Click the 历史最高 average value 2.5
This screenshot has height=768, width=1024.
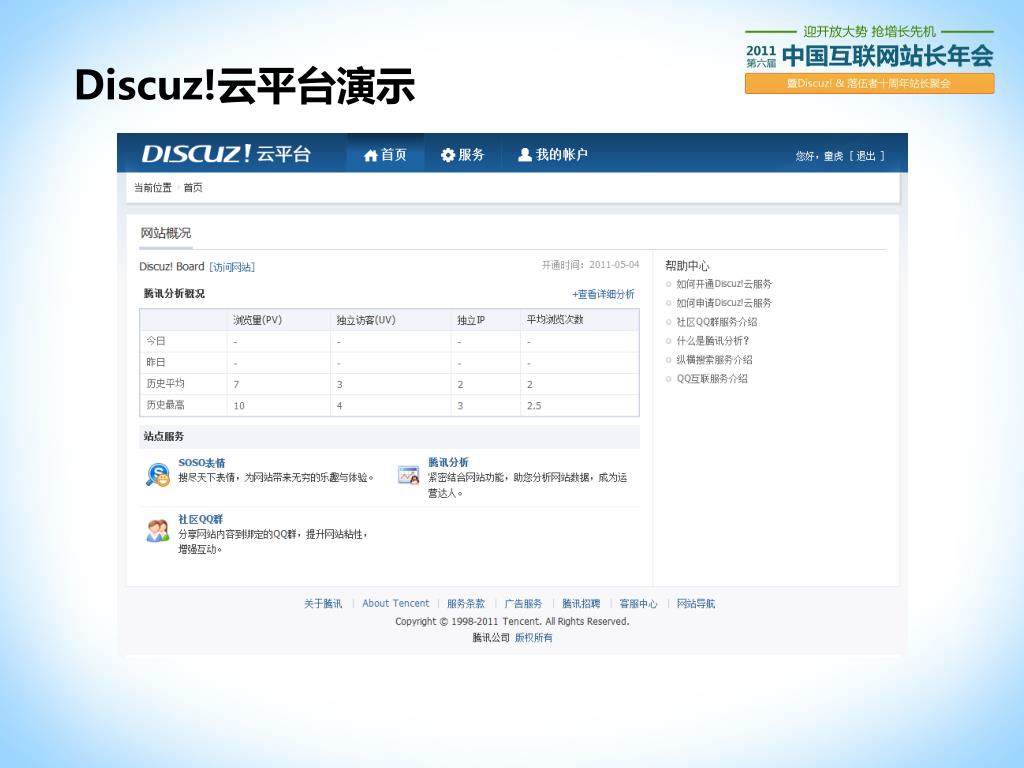pyautogui.click(x=534, y=406)
